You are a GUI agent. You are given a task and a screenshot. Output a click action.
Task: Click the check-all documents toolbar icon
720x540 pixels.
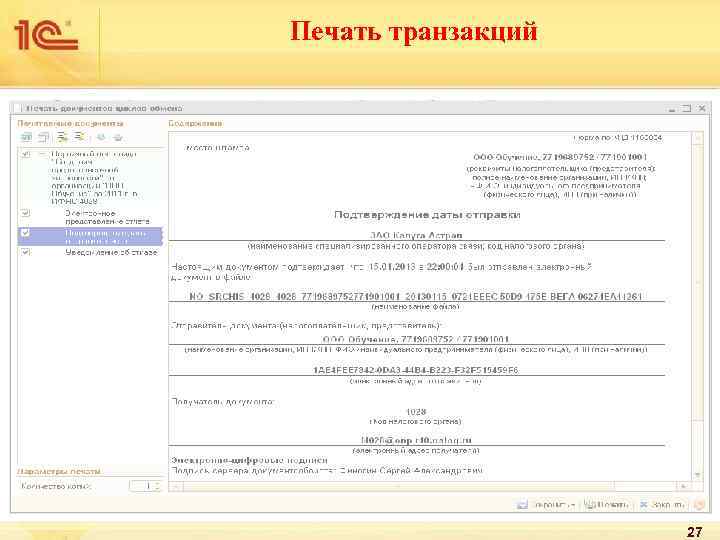pyautogui.click(x=27, y=137)
